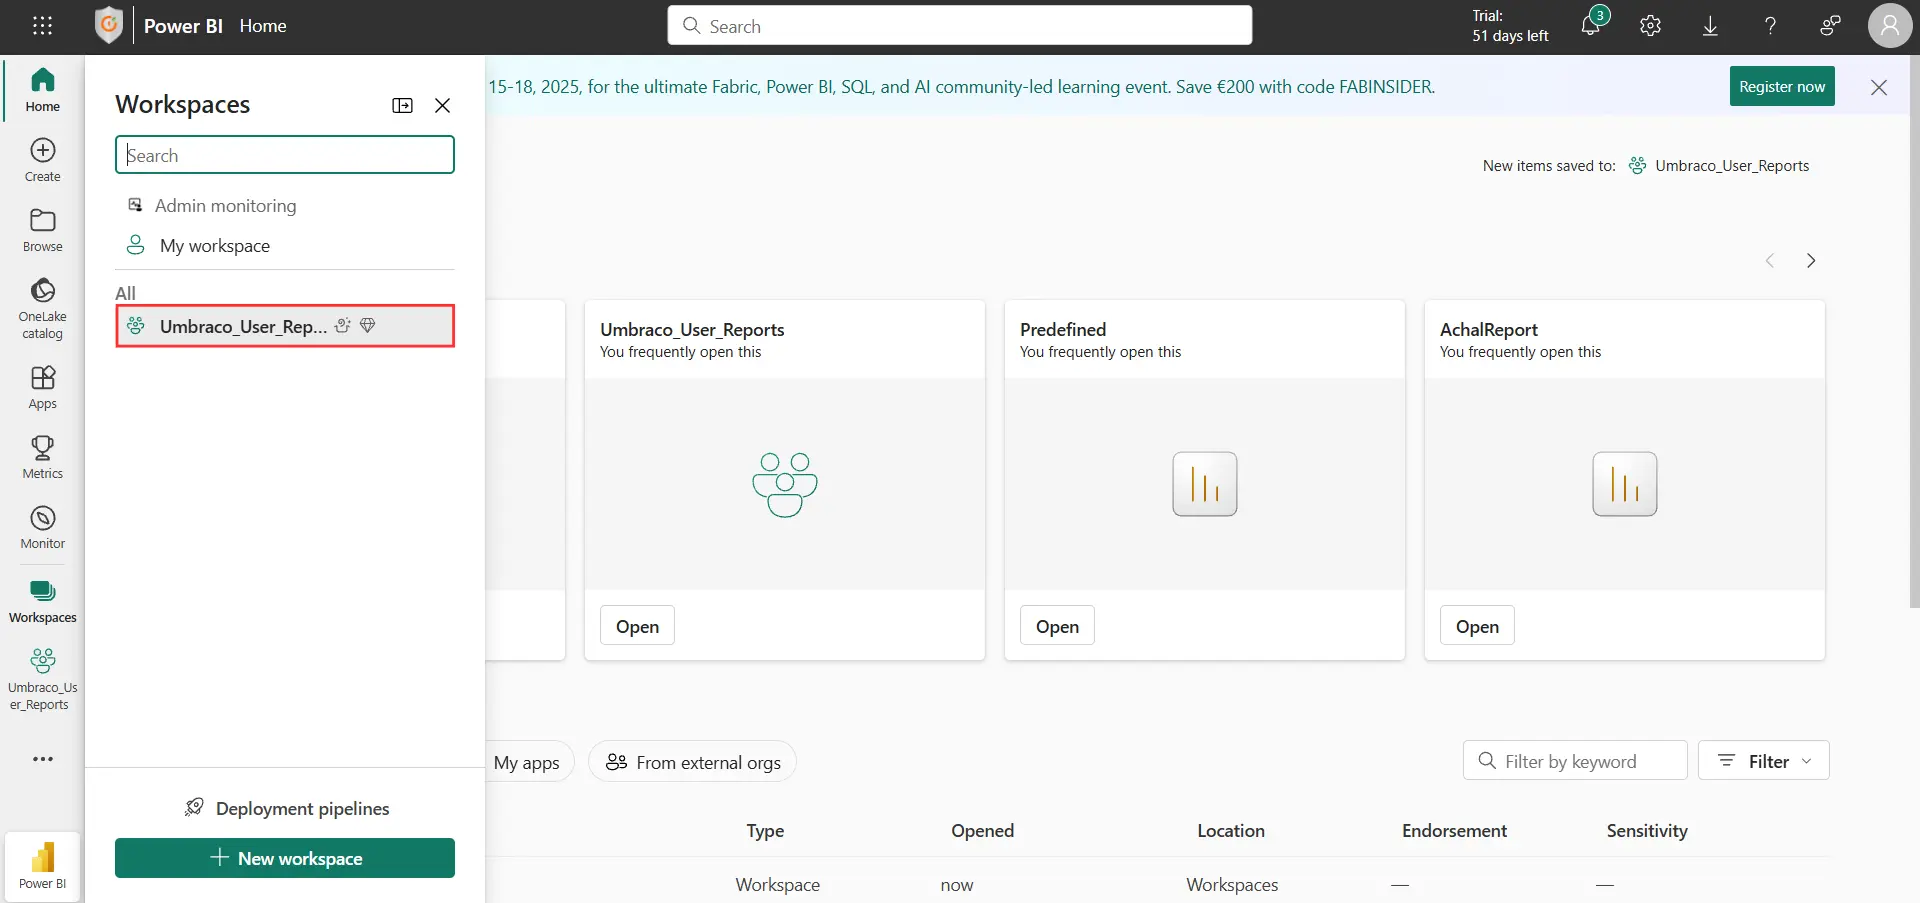Click the Predefined report thumbnail icon

(1205, 484)
